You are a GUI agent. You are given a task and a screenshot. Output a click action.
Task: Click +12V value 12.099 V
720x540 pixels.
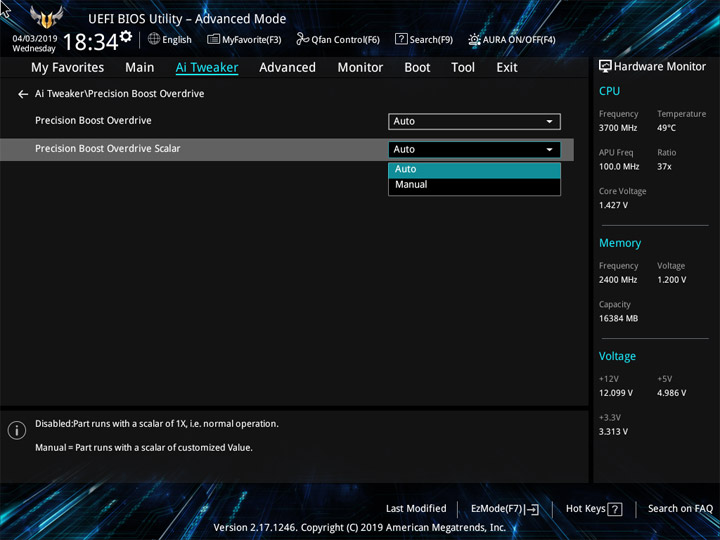pos(616,393)
